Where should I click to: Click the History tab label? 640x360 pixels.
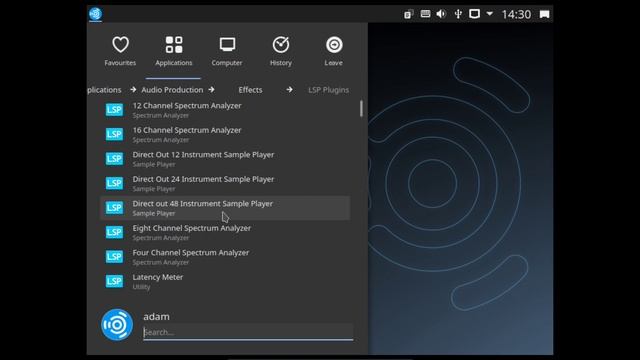point(281,63)
